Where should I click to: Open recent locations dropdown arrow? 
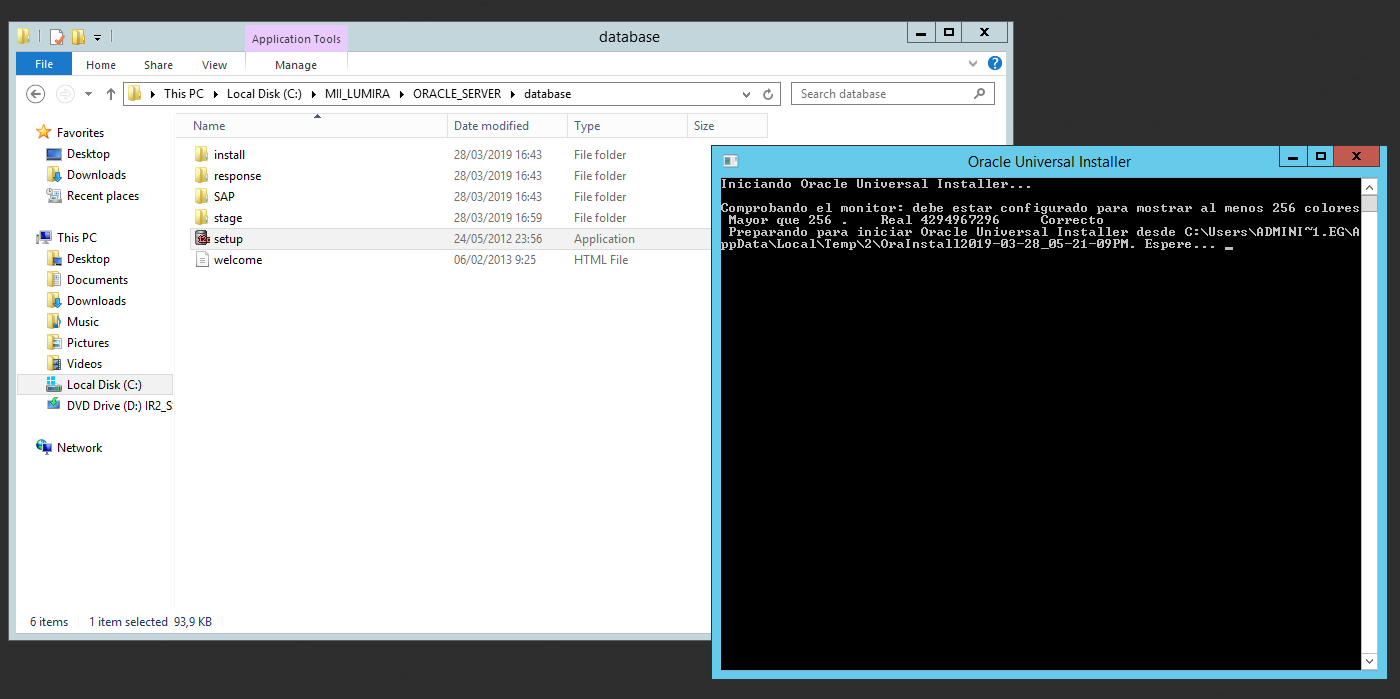(x=88, y=94)
